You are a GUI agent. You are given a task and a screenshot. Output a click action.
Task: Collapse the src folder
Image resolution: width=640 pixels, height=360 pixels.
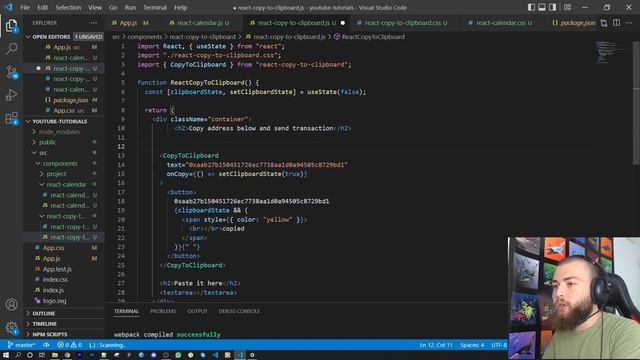click(x=64, y=153)
